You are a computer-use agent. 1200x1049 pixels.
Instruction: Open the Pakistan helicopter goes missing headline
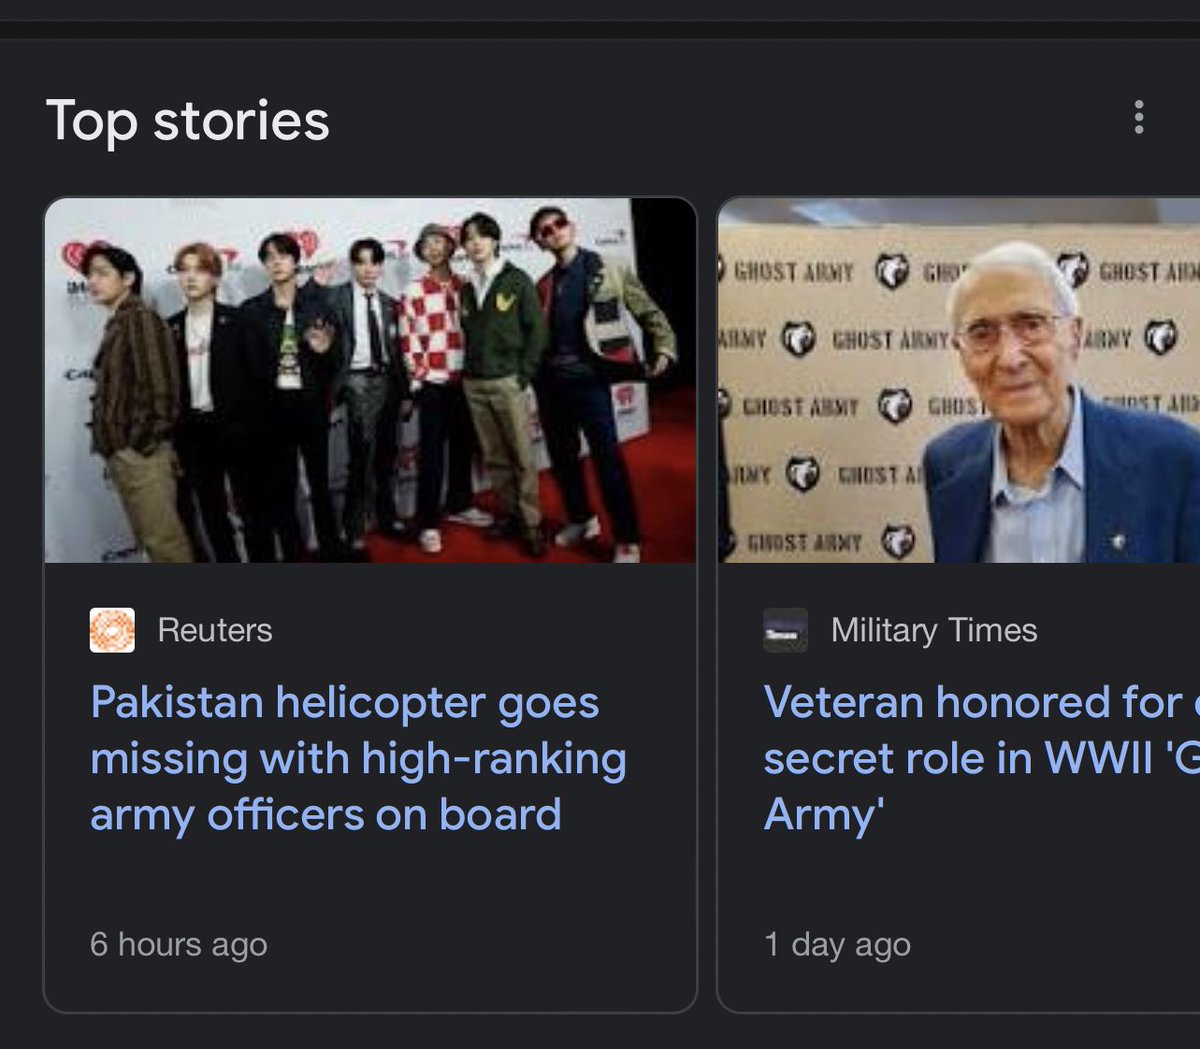[x=358, y=758]
